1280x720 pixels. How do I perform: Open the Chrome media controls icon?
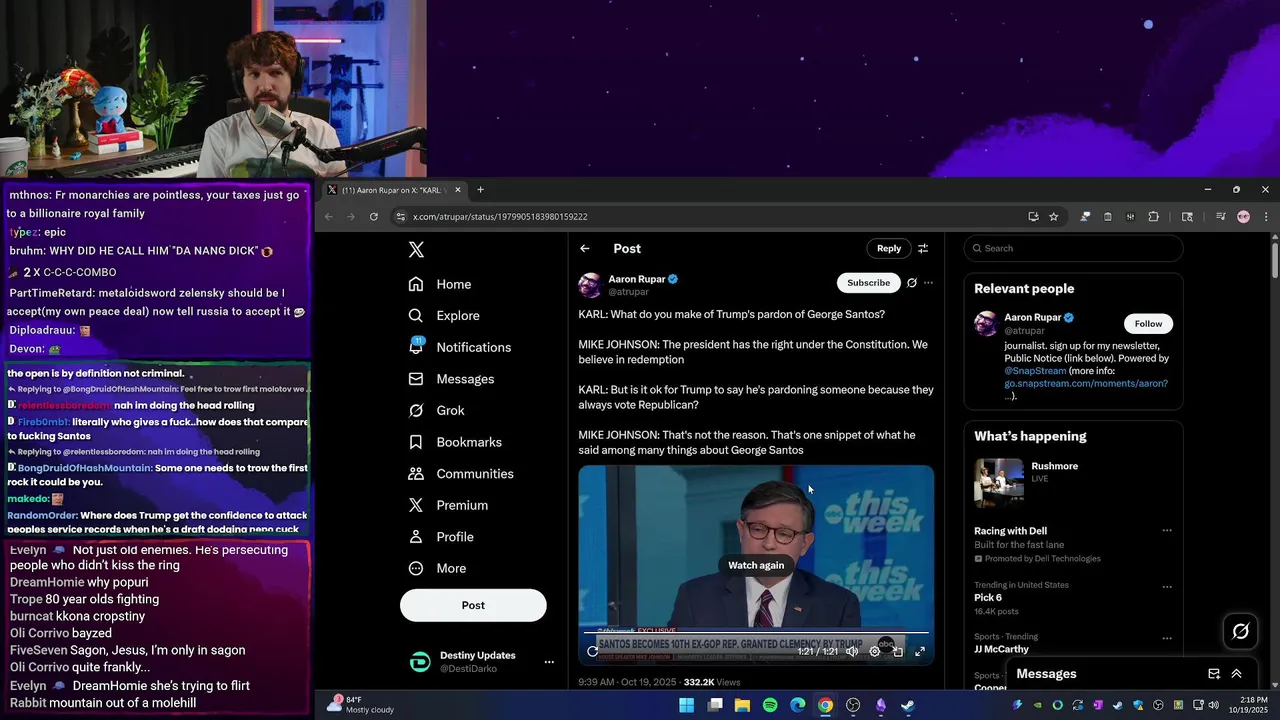[x=1220, y=217]
